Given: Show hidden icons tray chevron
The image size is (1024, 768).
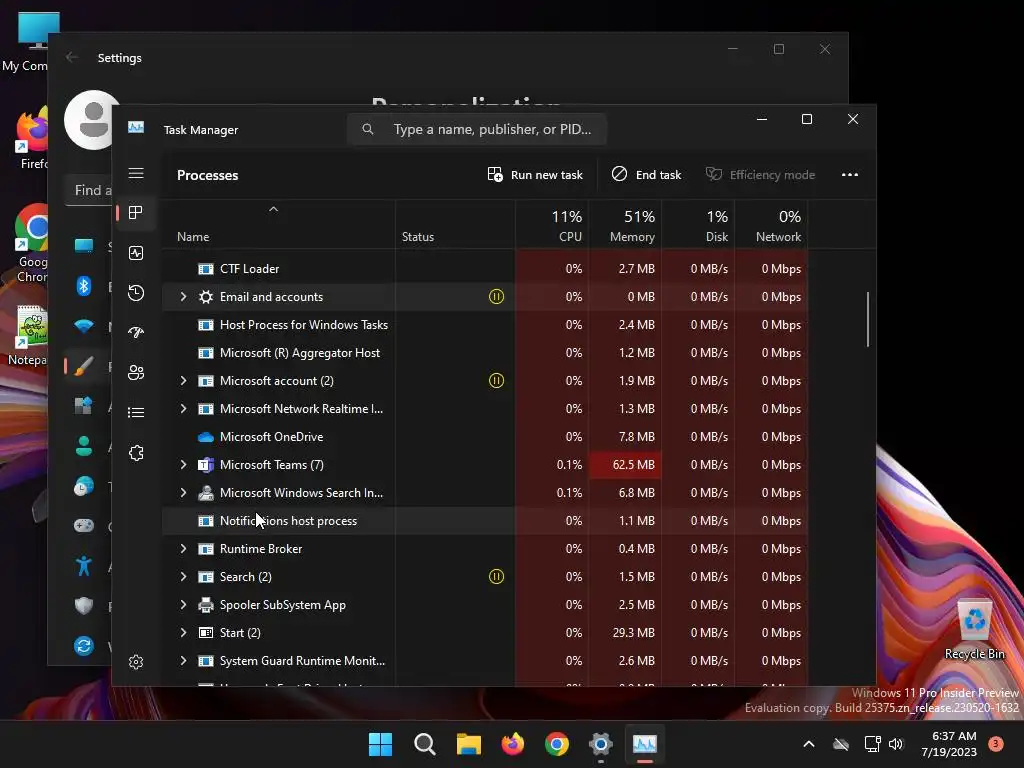Looking at the screenshot, I should point(808,744).
